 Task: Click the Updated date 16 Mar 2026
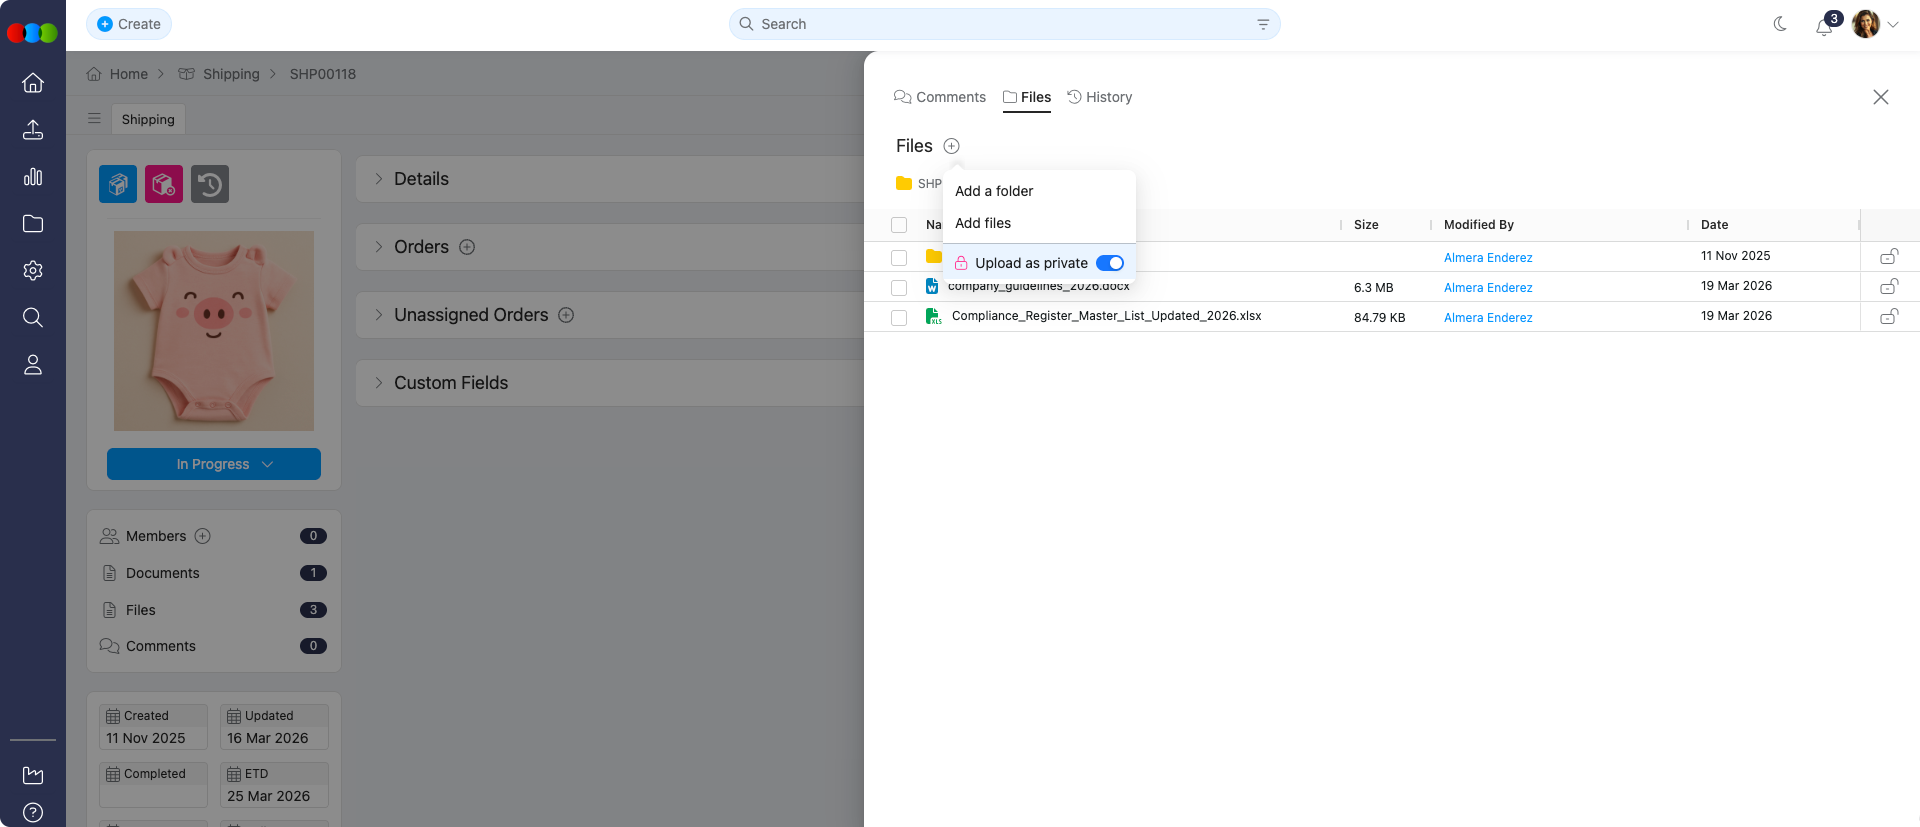[x=274, y=727]
